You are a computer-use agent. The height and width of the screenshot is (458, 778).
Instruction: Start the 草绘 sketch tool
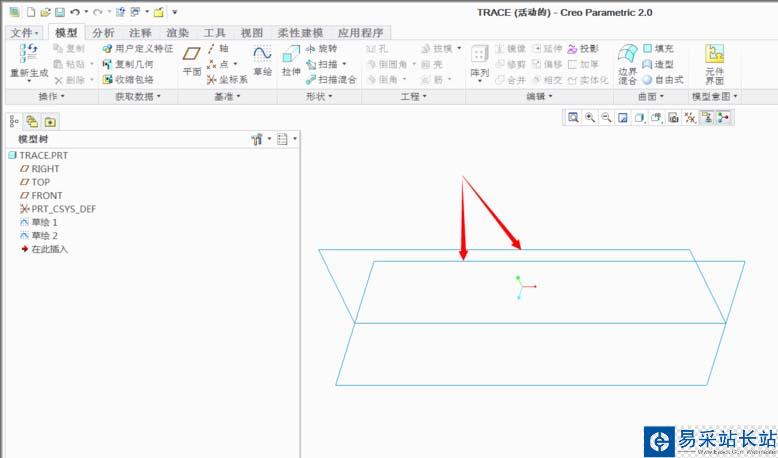pos(262,62)
